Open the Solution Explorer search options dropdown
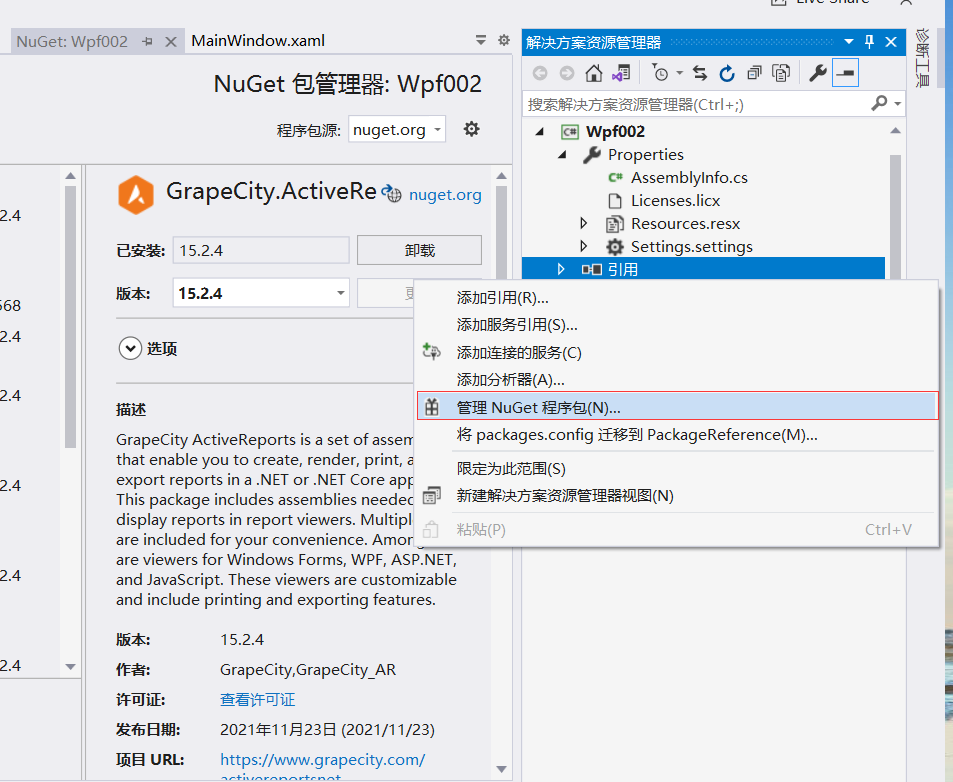The height and width of the screenshot is (782, 953). click(898, 104)
